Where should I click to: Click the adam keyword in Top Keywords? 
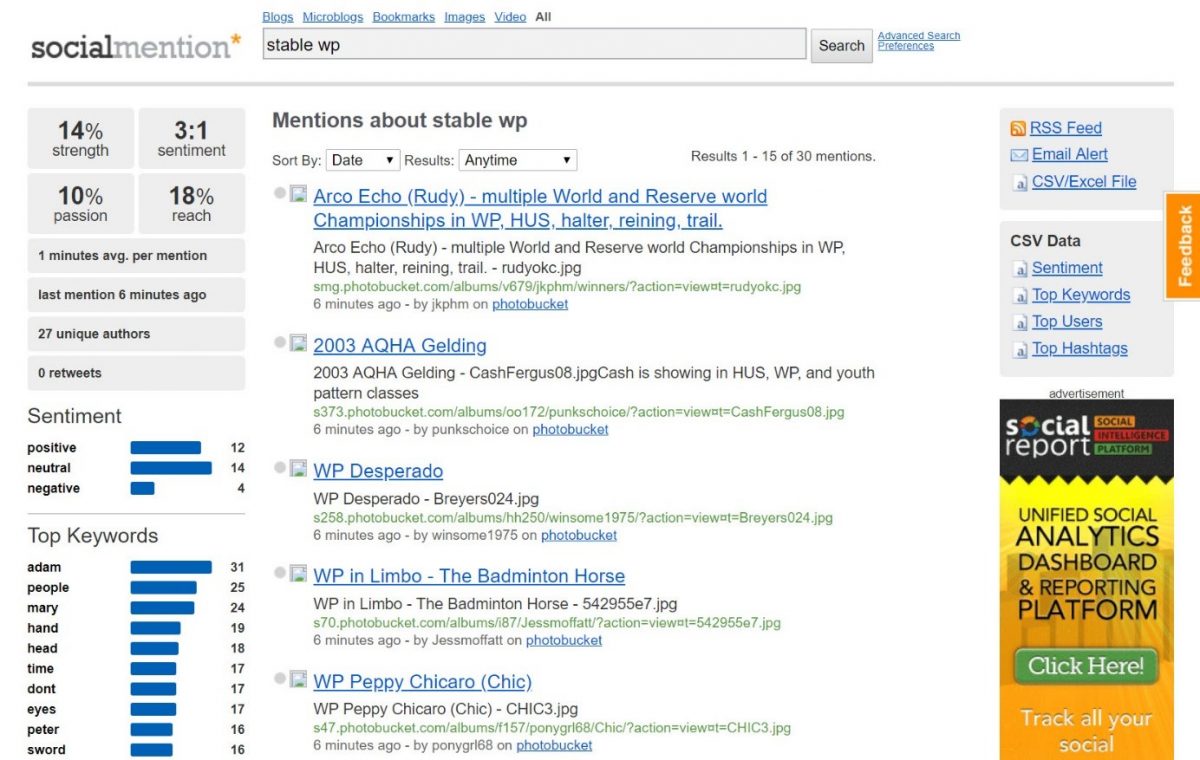(44, 567)
